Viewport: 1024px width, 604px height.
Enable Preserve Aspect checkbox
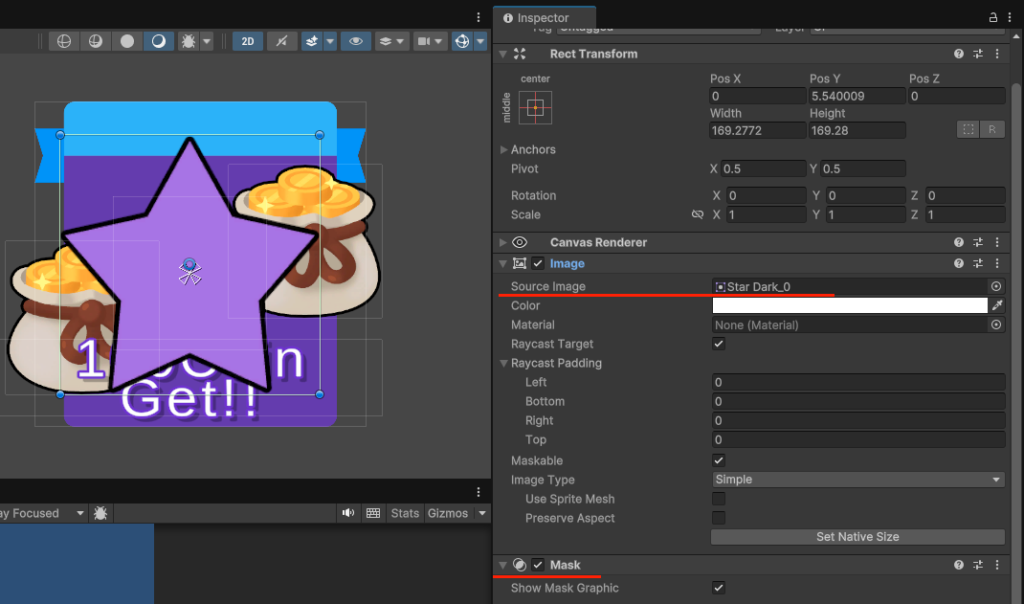pos(718,518)
